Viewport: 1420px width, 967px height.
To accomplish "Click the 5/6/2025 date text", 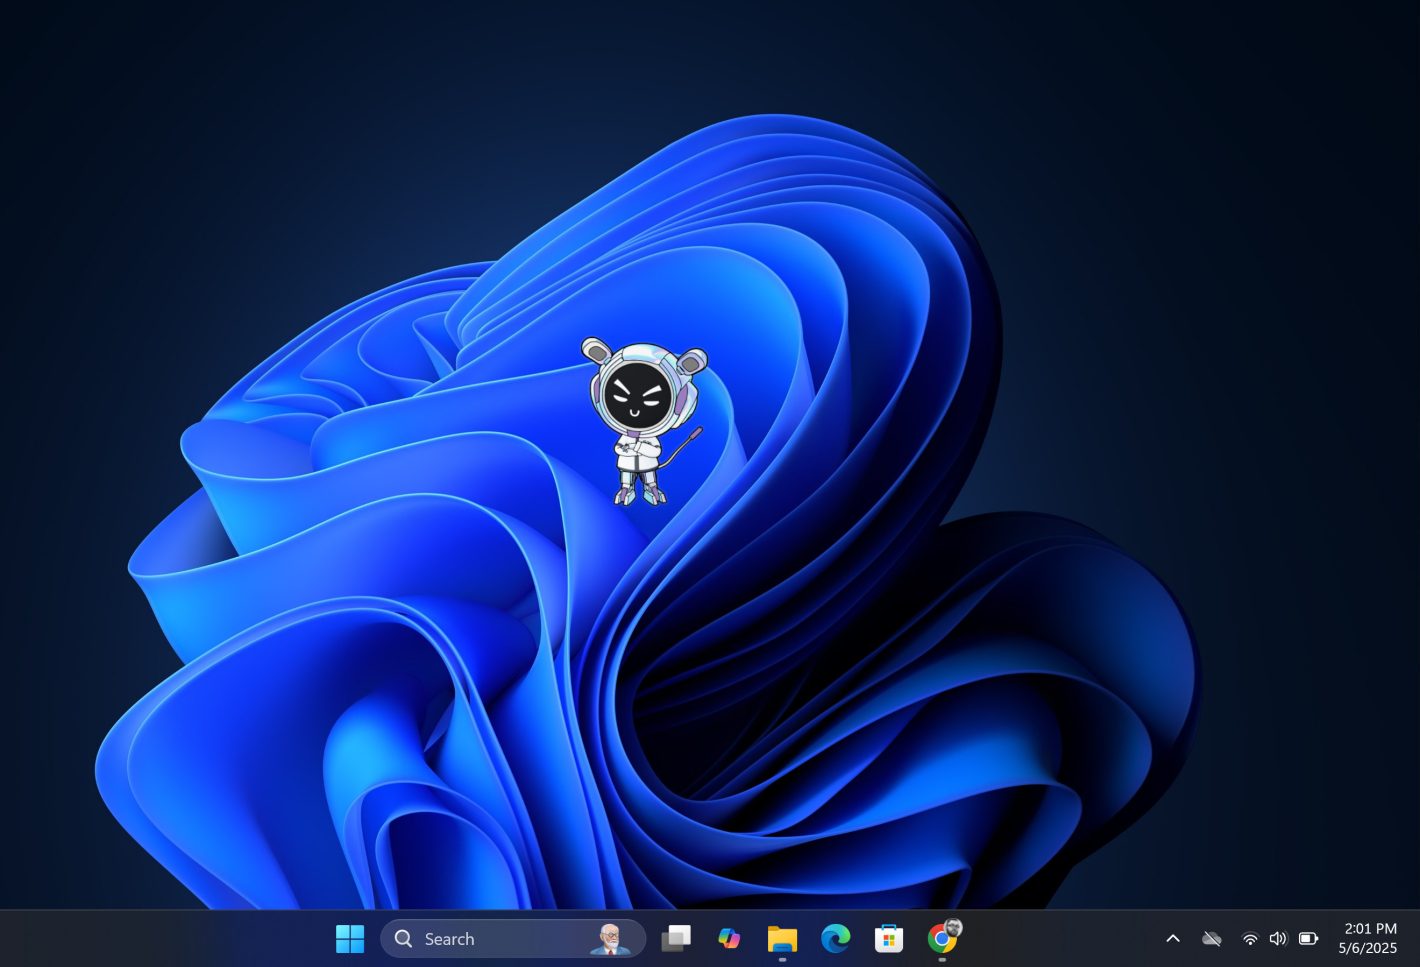I will pos(1367,949).
